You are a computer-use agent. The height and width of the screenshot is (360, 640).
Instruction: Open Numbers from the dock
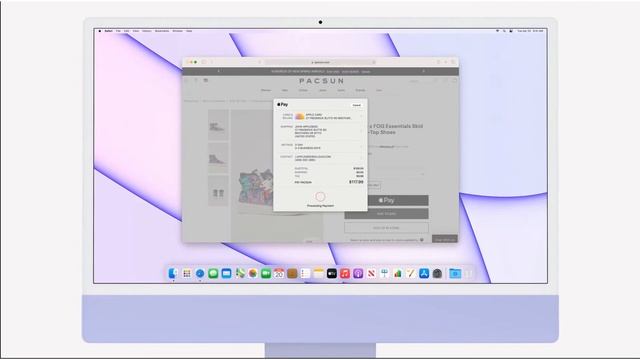398,273
